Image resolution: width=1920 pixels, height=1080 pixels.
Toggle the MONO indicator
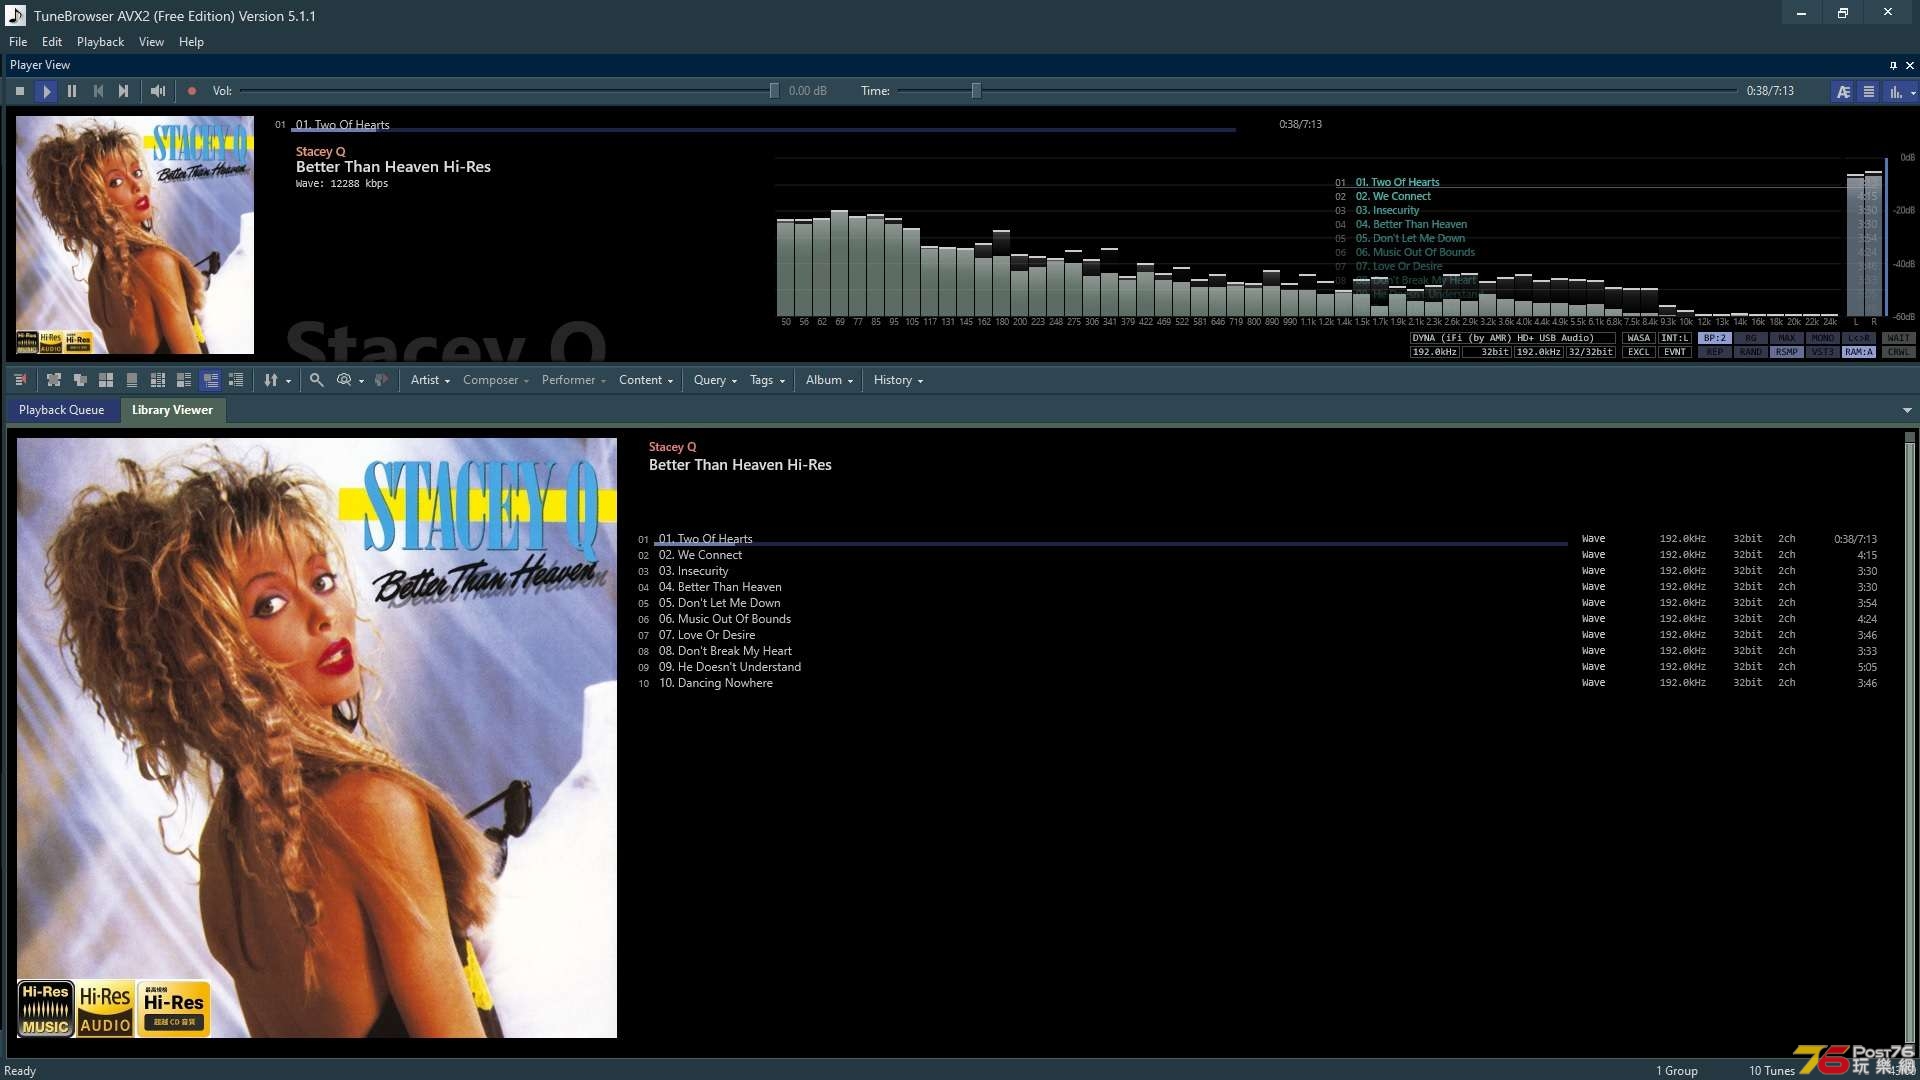[1823, 338]
